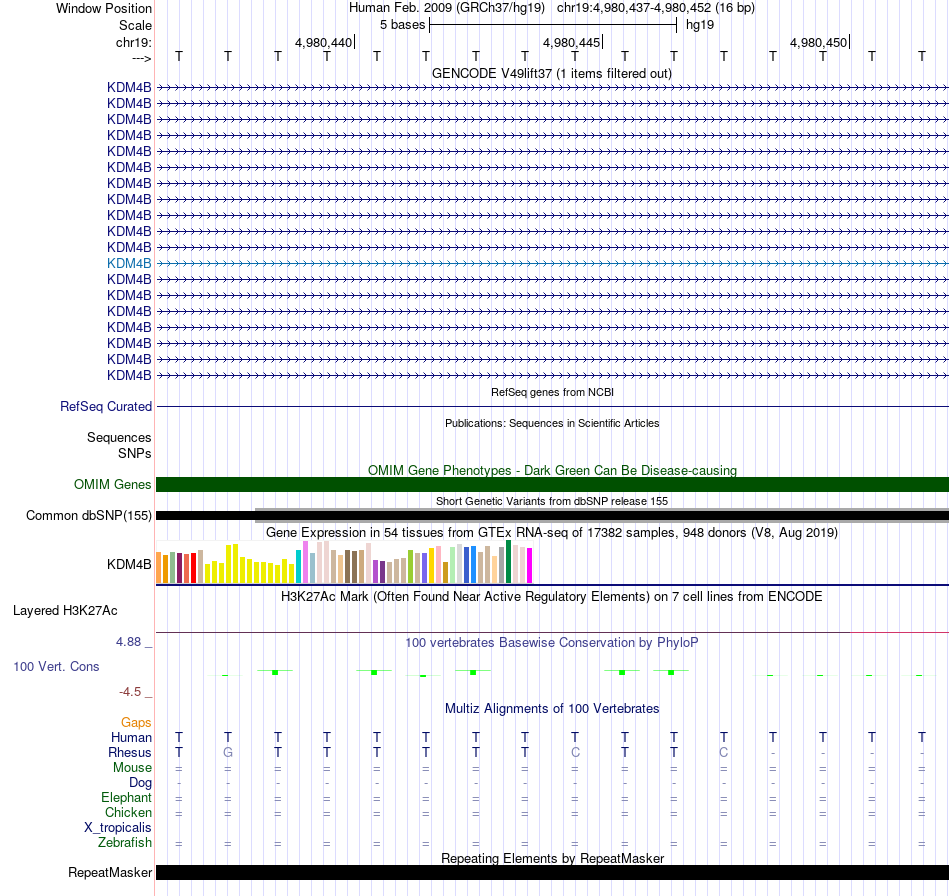Open Short Genetic Variants from dbSNP title

pyautogui.click(x=552, y=501)
